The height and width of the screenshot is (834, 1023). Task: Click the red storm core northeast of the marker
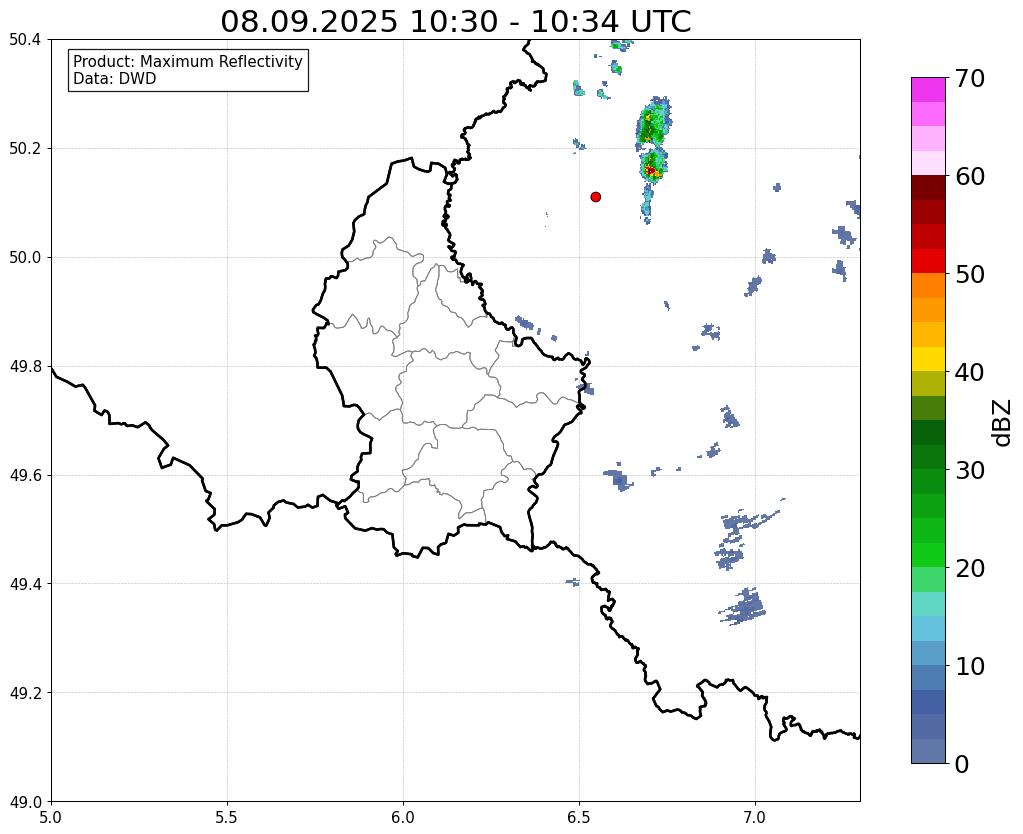coord(650,170)
